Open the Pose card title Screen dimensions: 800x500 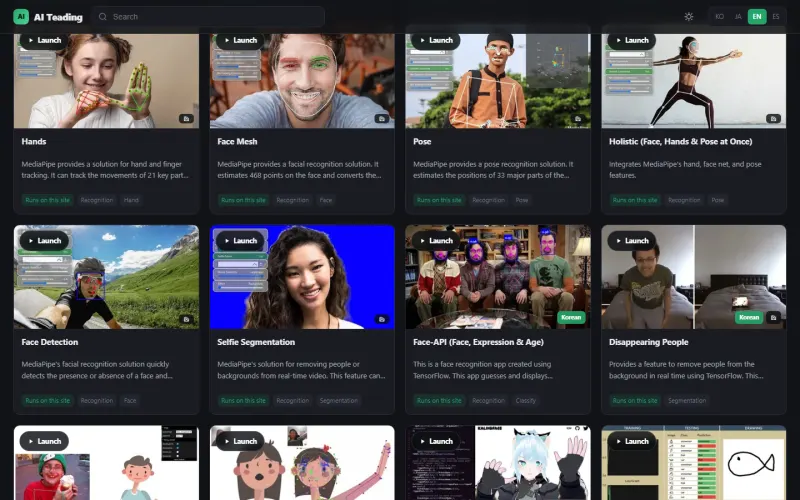(422, 141)
